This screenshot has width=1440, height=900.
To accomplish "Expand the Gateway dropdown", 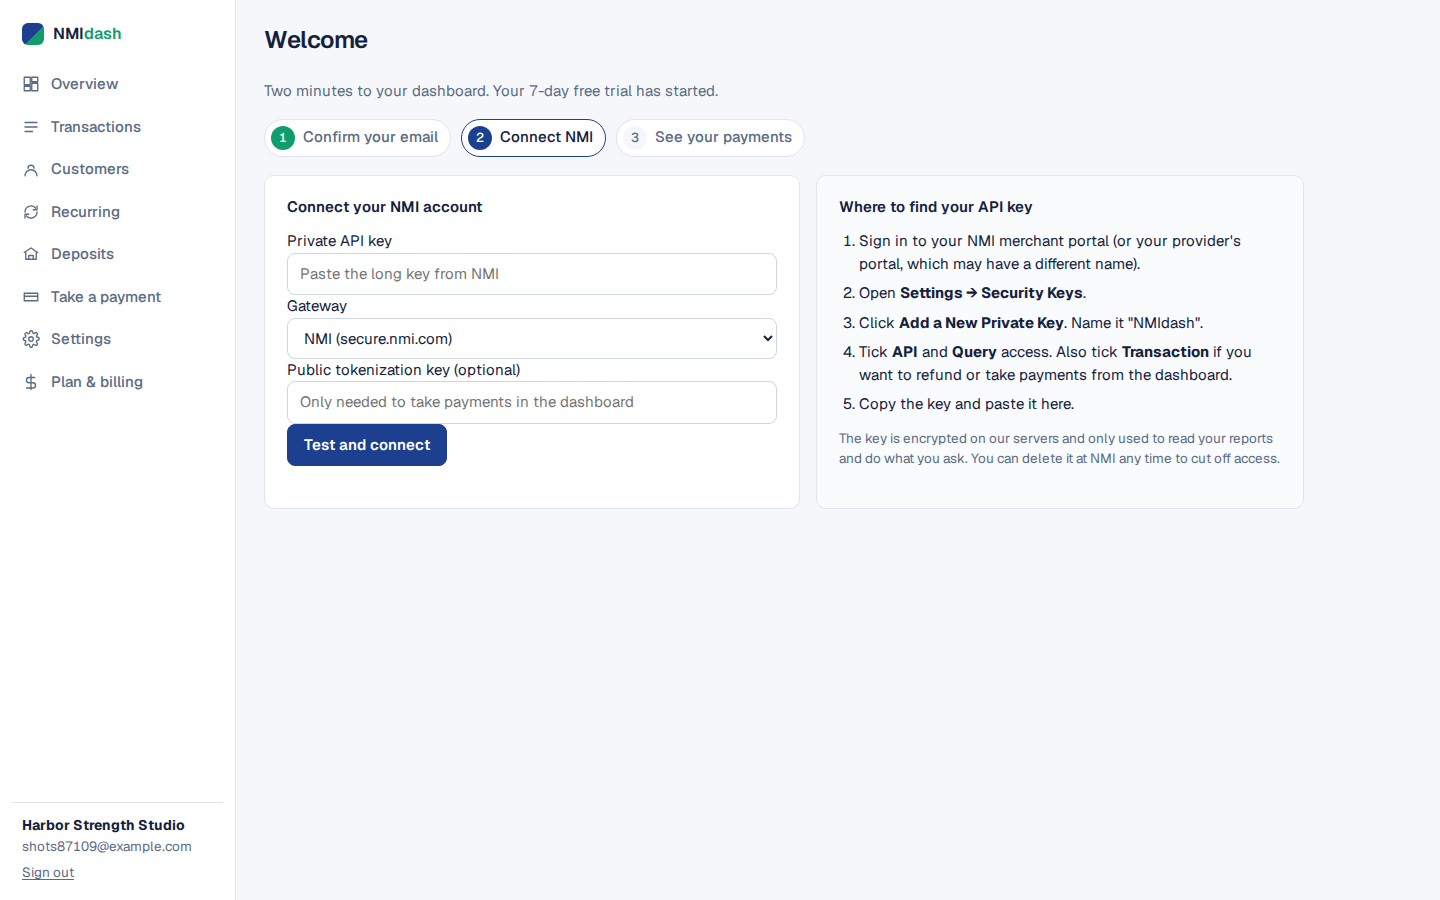I will (x=532, y=339).
